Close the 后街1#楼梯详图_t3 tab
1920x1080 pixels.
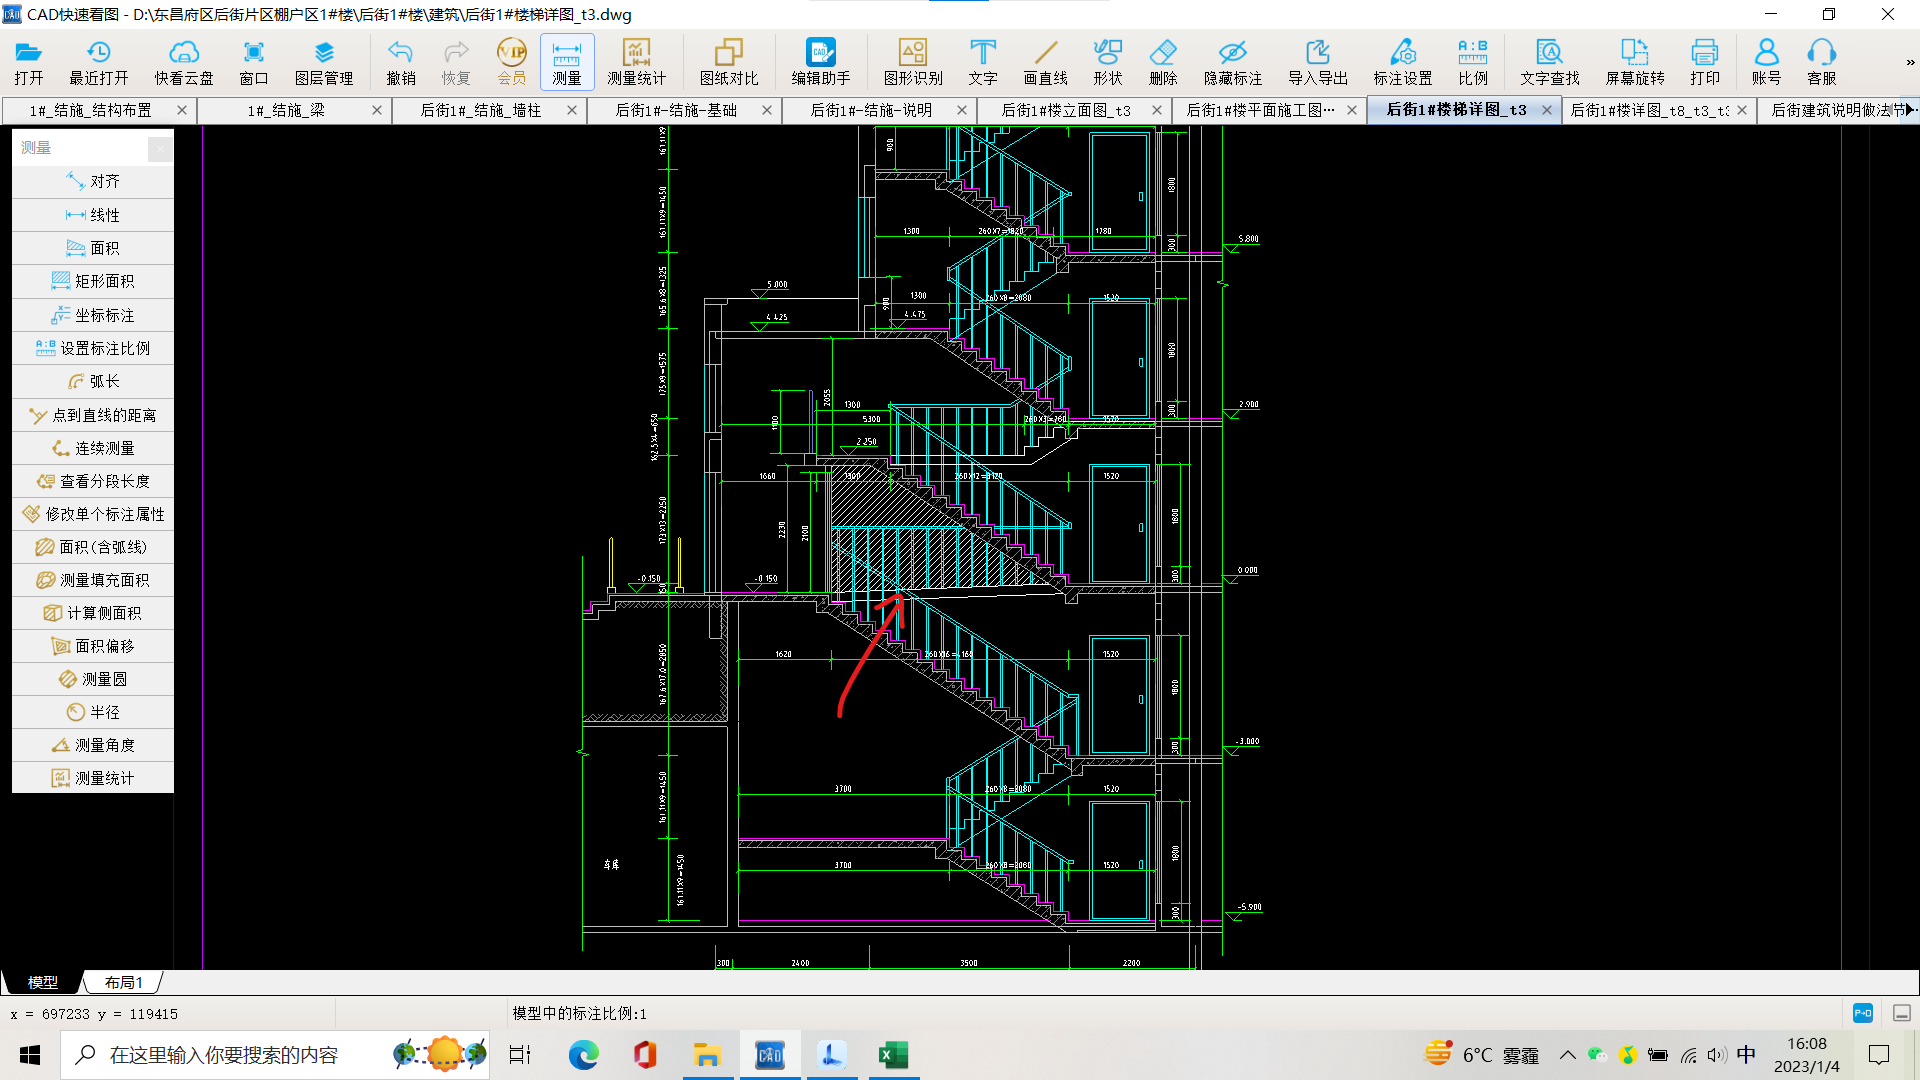[1547, 110]
